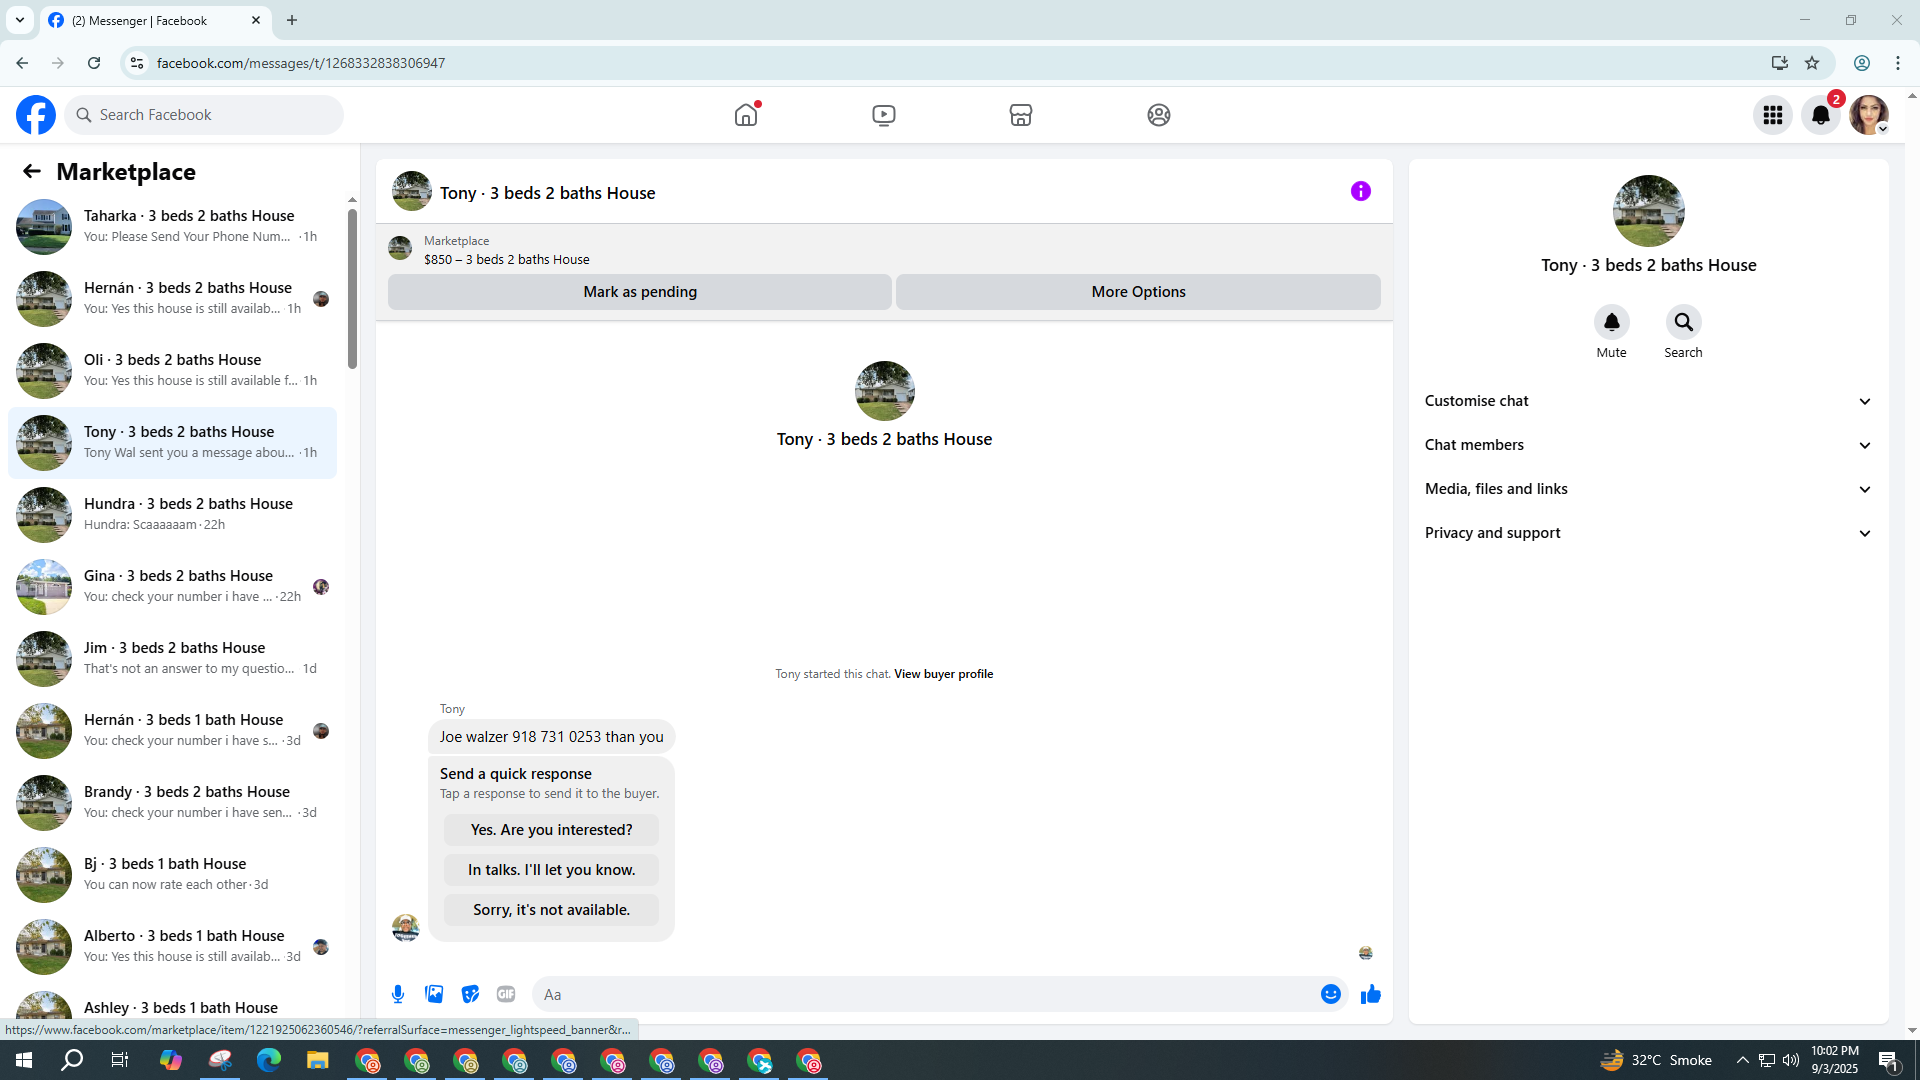This screenshot has height=1080, width=1920.
Task: Open the apps grid menu
Action: 1772,115
